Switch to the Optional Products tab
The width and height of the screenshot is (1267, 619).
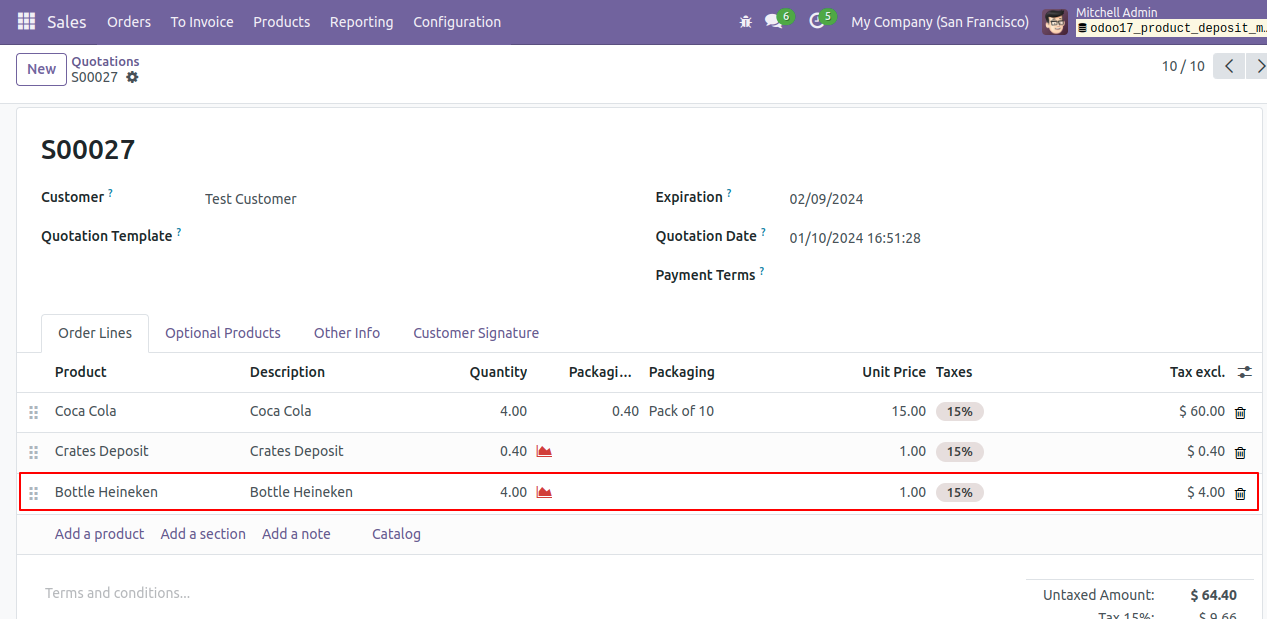click(223, 333)
